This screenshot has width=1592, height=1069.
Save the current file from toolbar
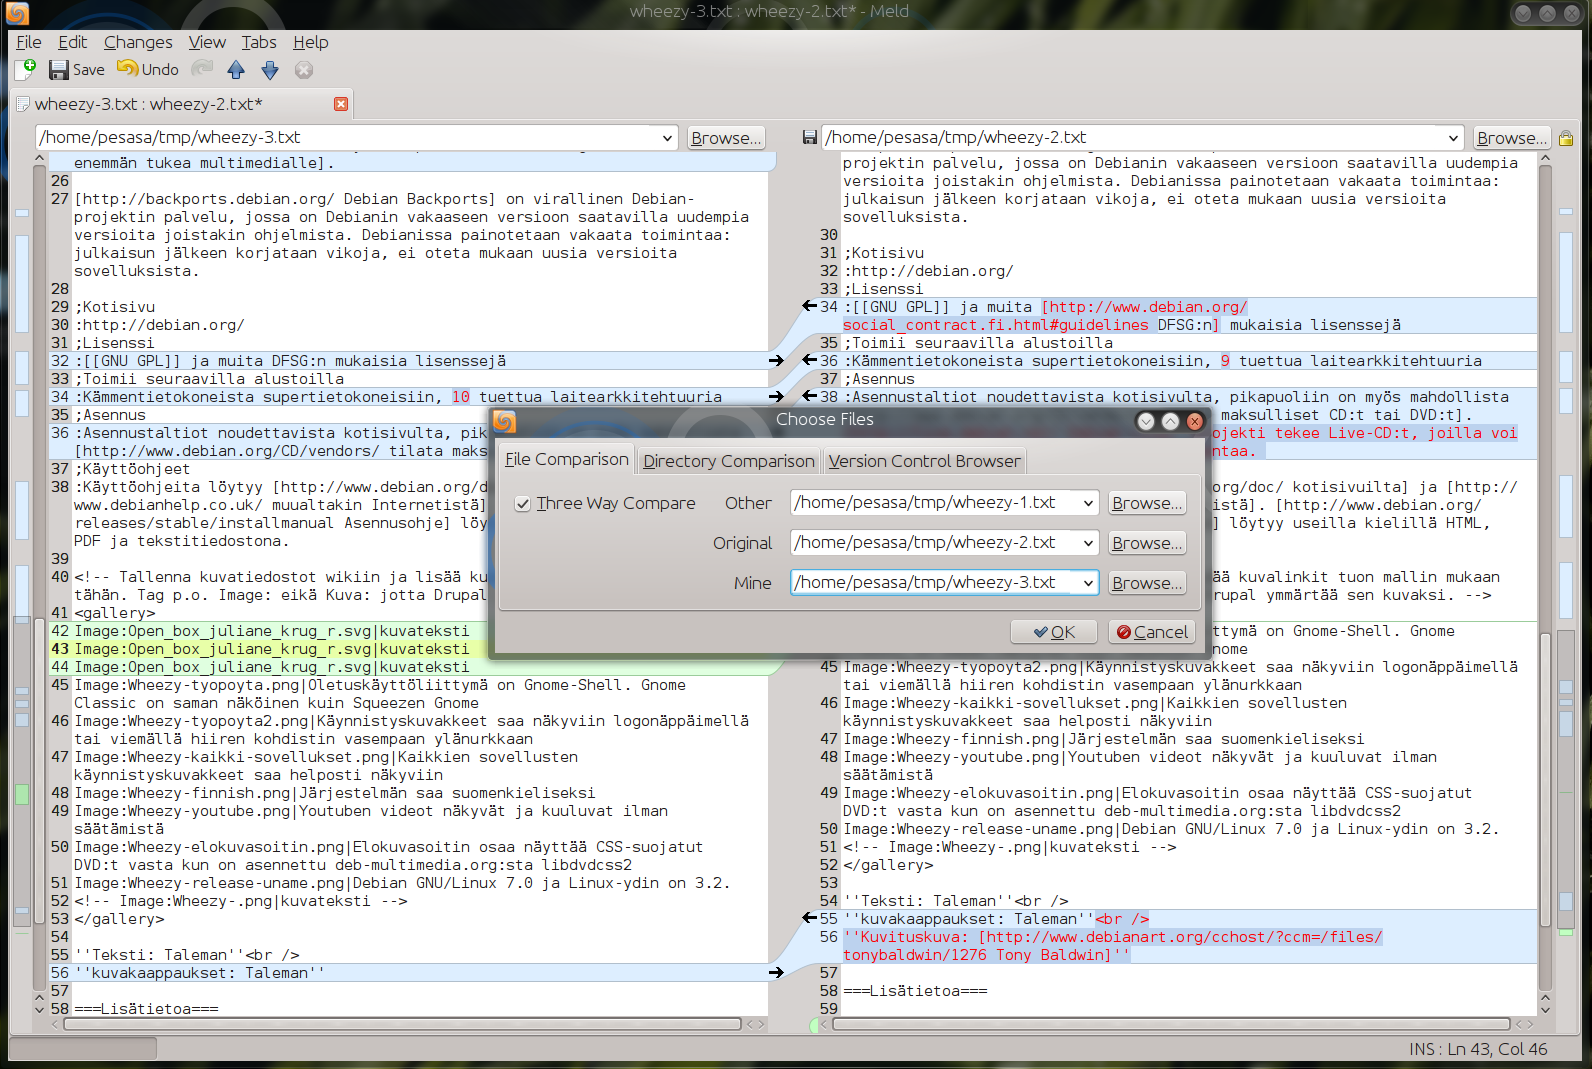pyautogui.click(x=77, y=69)
